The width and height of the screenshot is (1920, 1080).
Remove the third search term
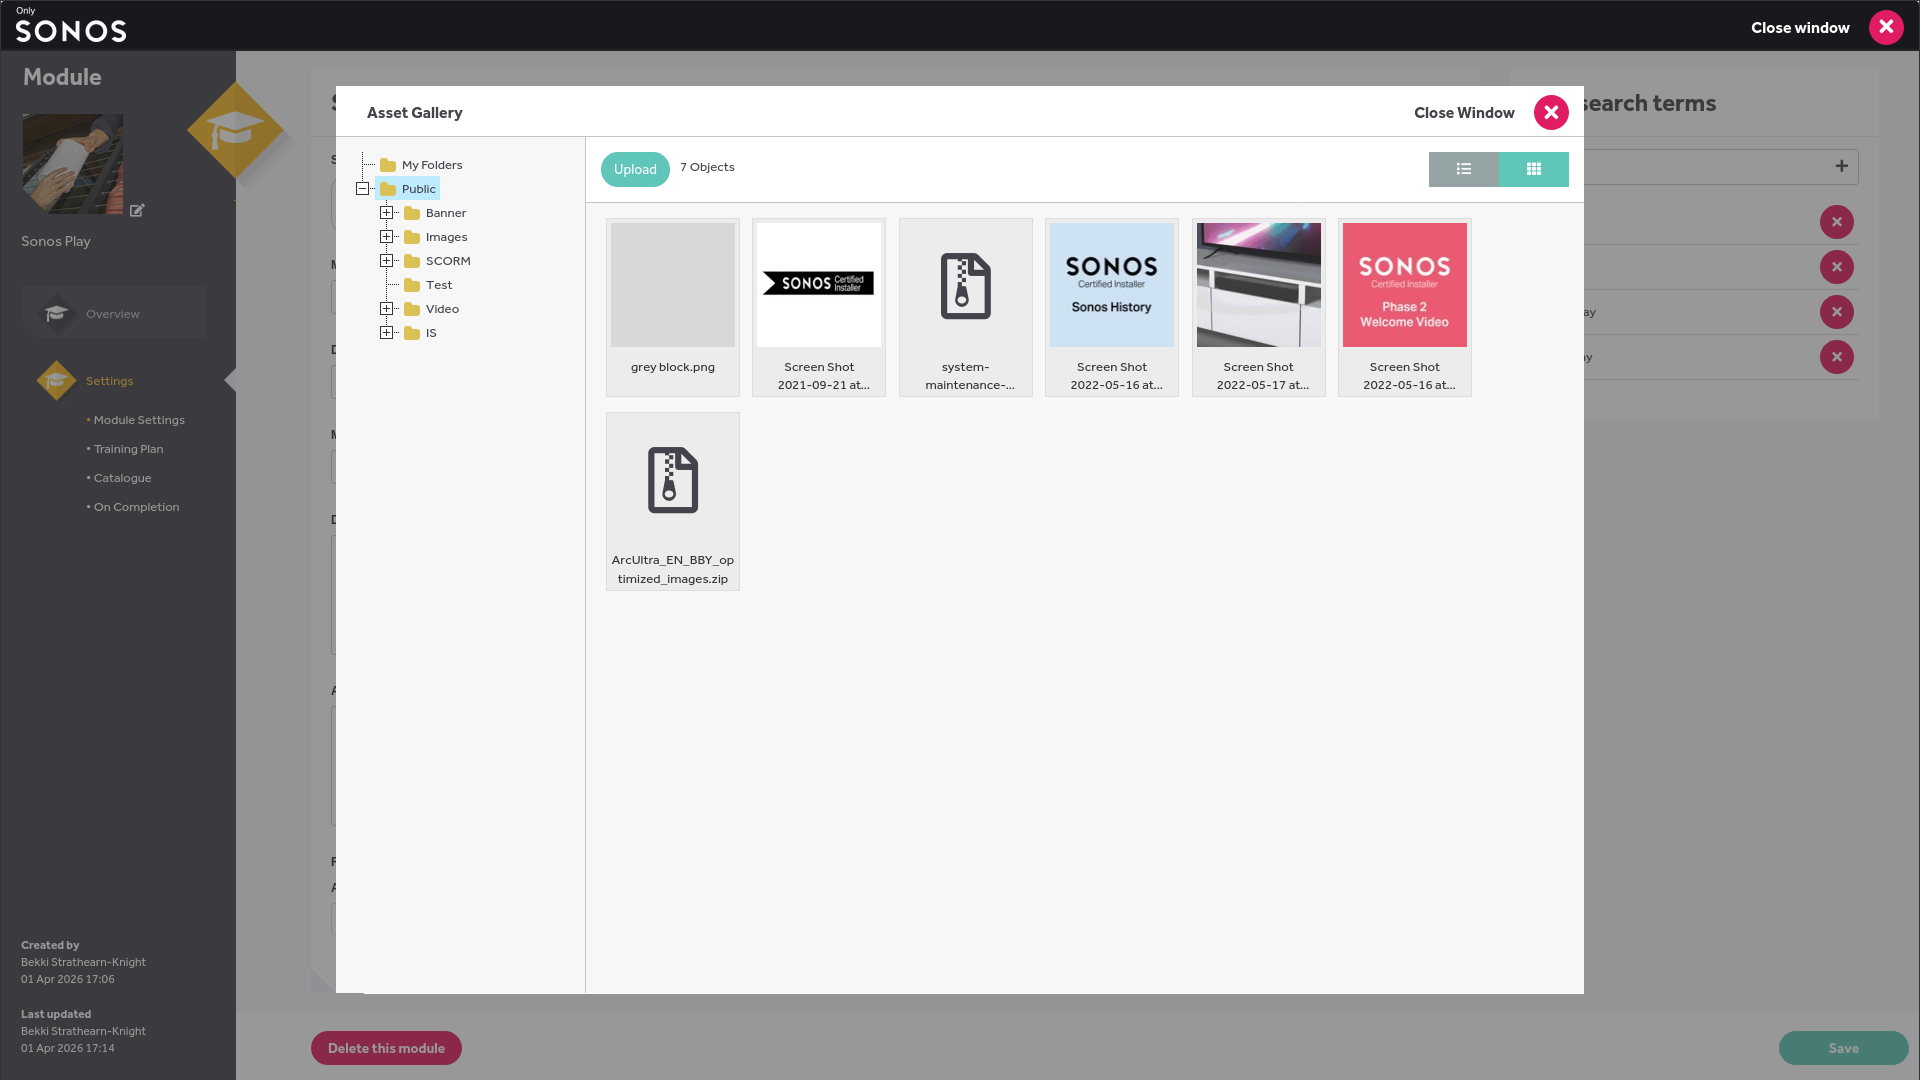(x=1837, y=312)
